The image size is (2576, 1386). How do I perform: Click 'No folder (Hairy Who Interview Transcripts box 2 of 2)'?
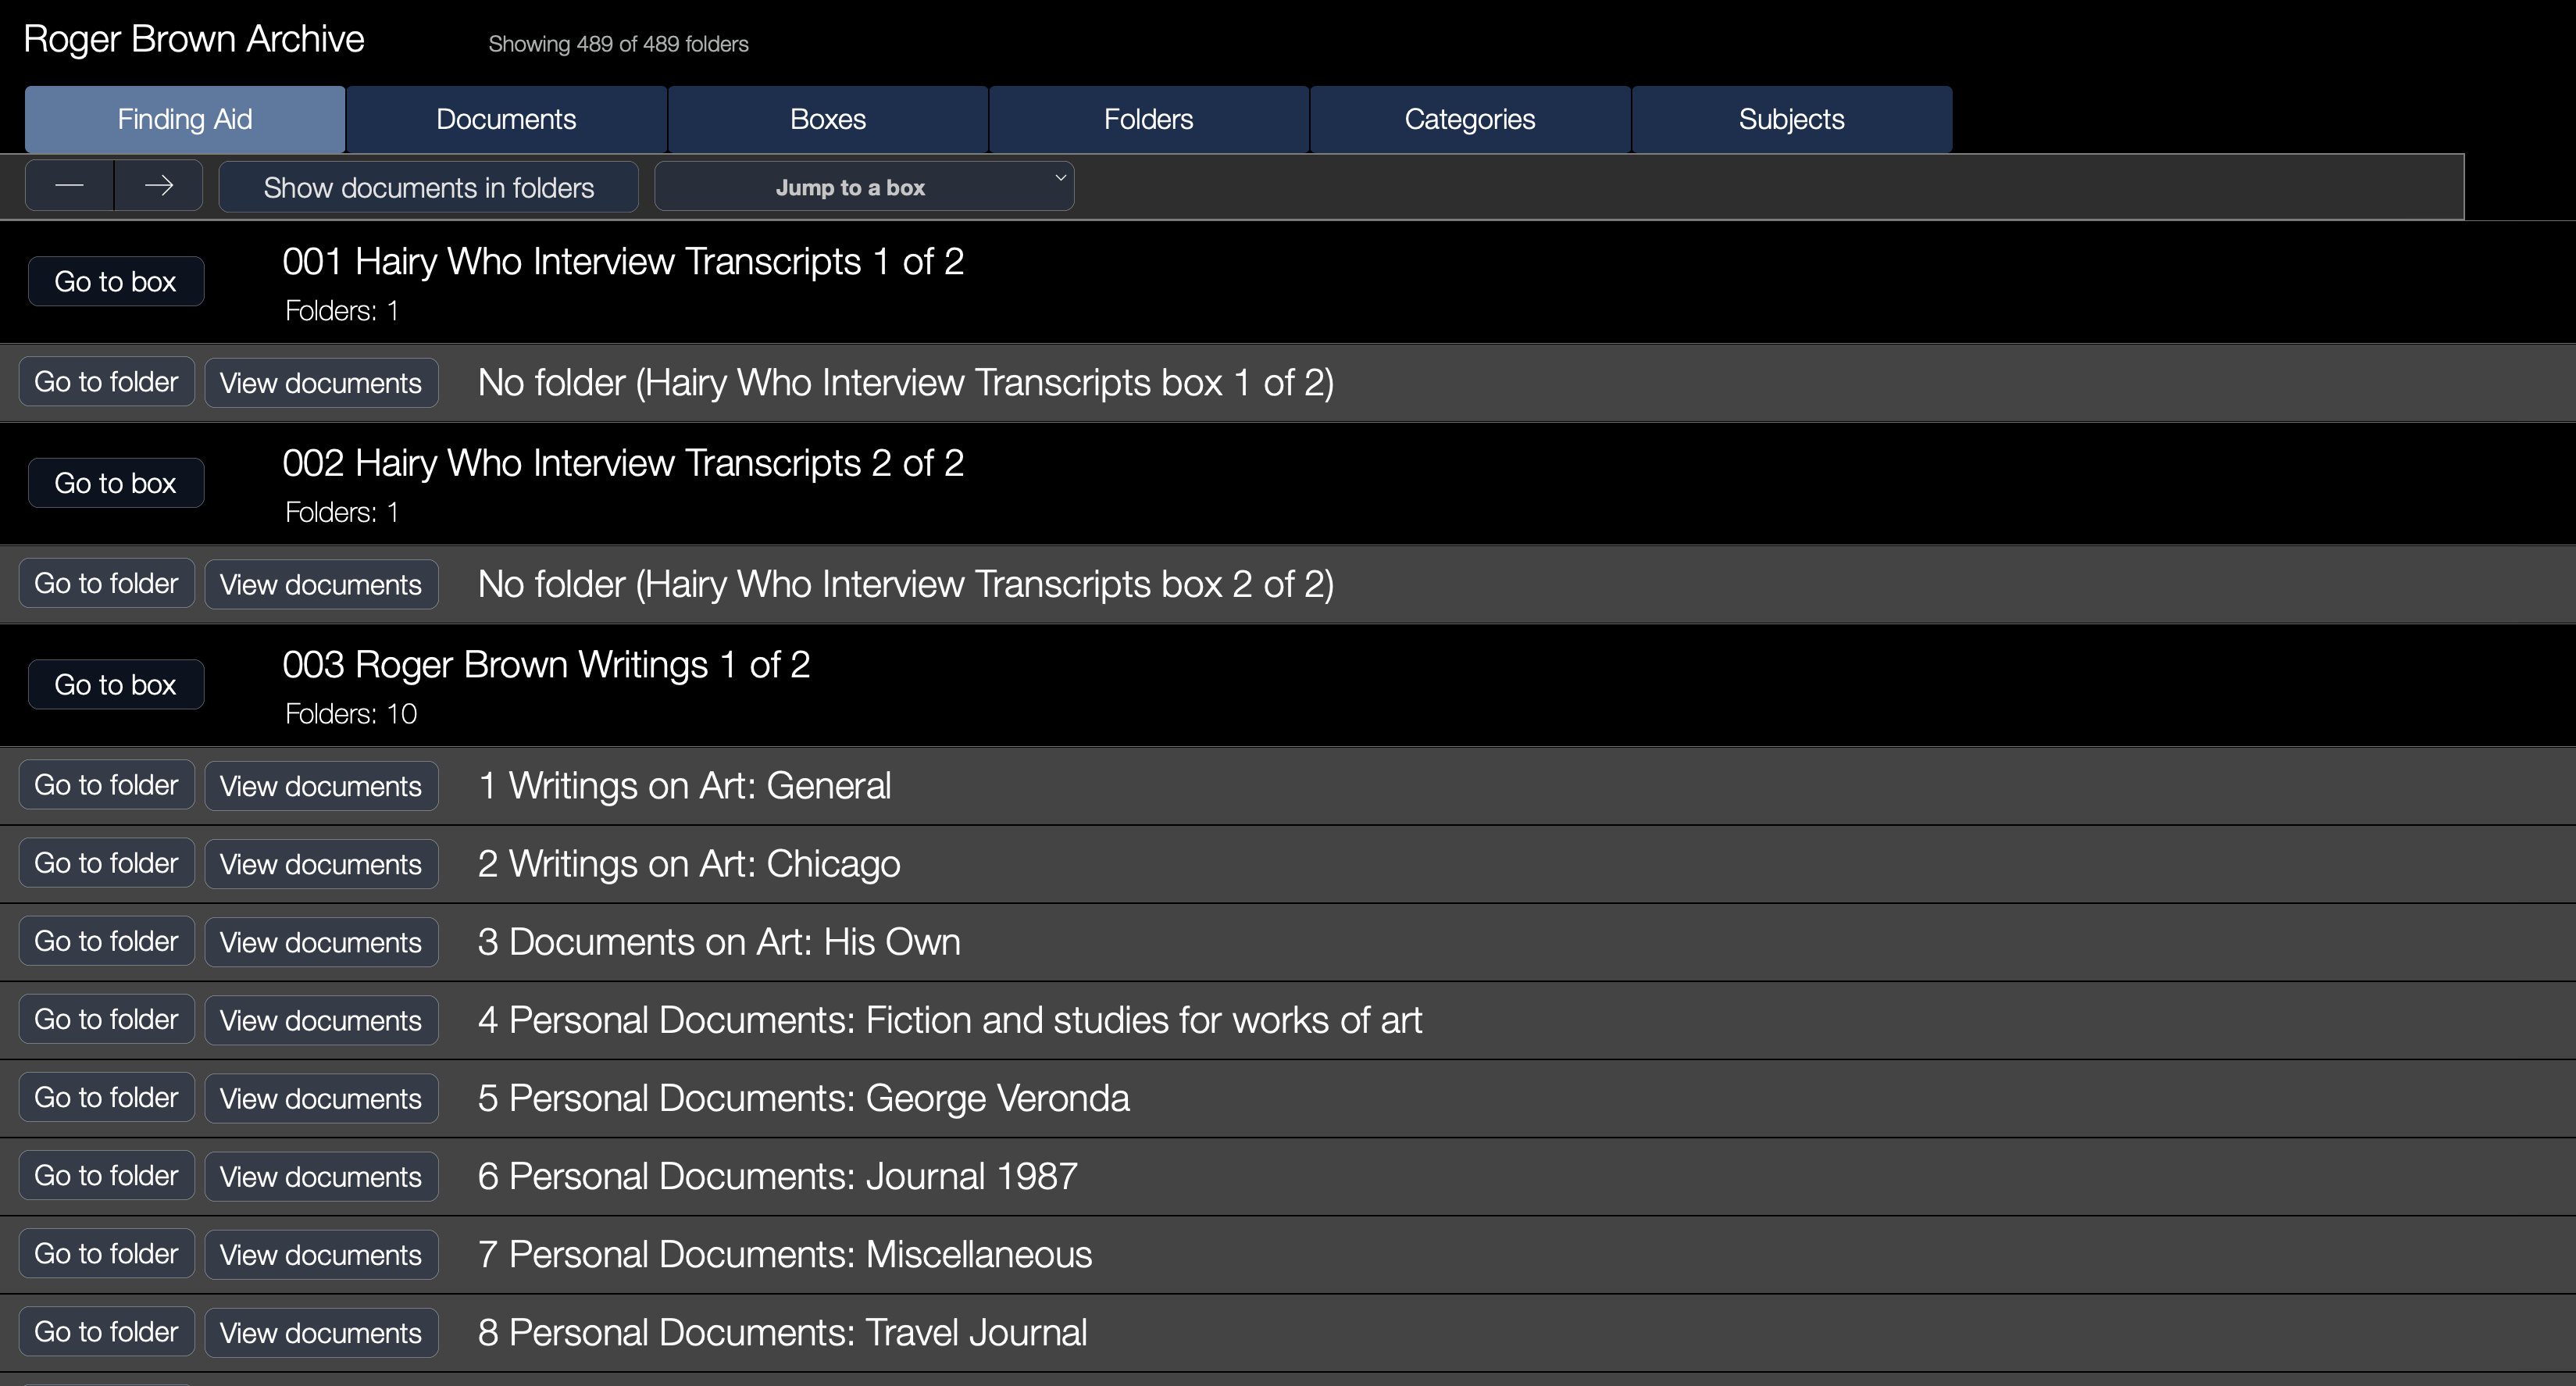pyautogui.click(x=906, y=585)
